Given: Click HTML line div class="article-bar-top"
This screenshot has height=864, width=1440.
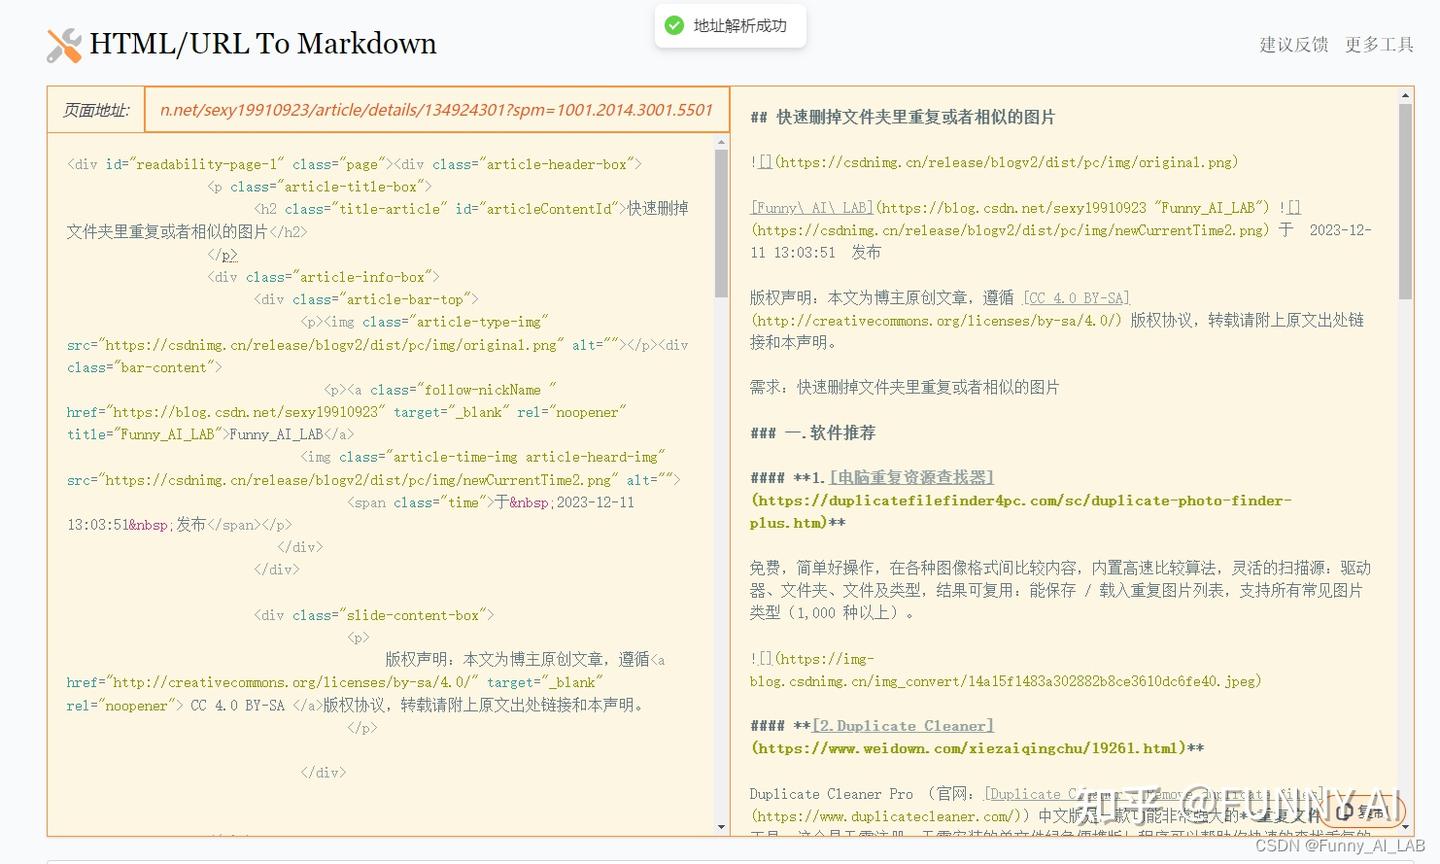Looking at the screenshot, I should point(366,299).
